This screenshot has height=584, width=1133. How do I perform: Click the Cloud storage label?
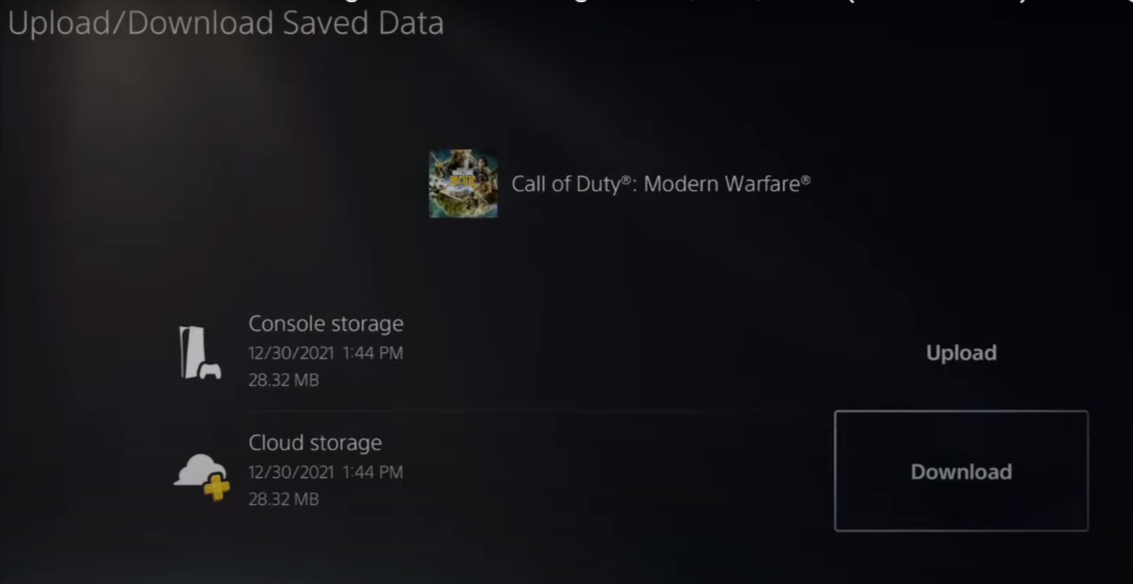[315, 442]
